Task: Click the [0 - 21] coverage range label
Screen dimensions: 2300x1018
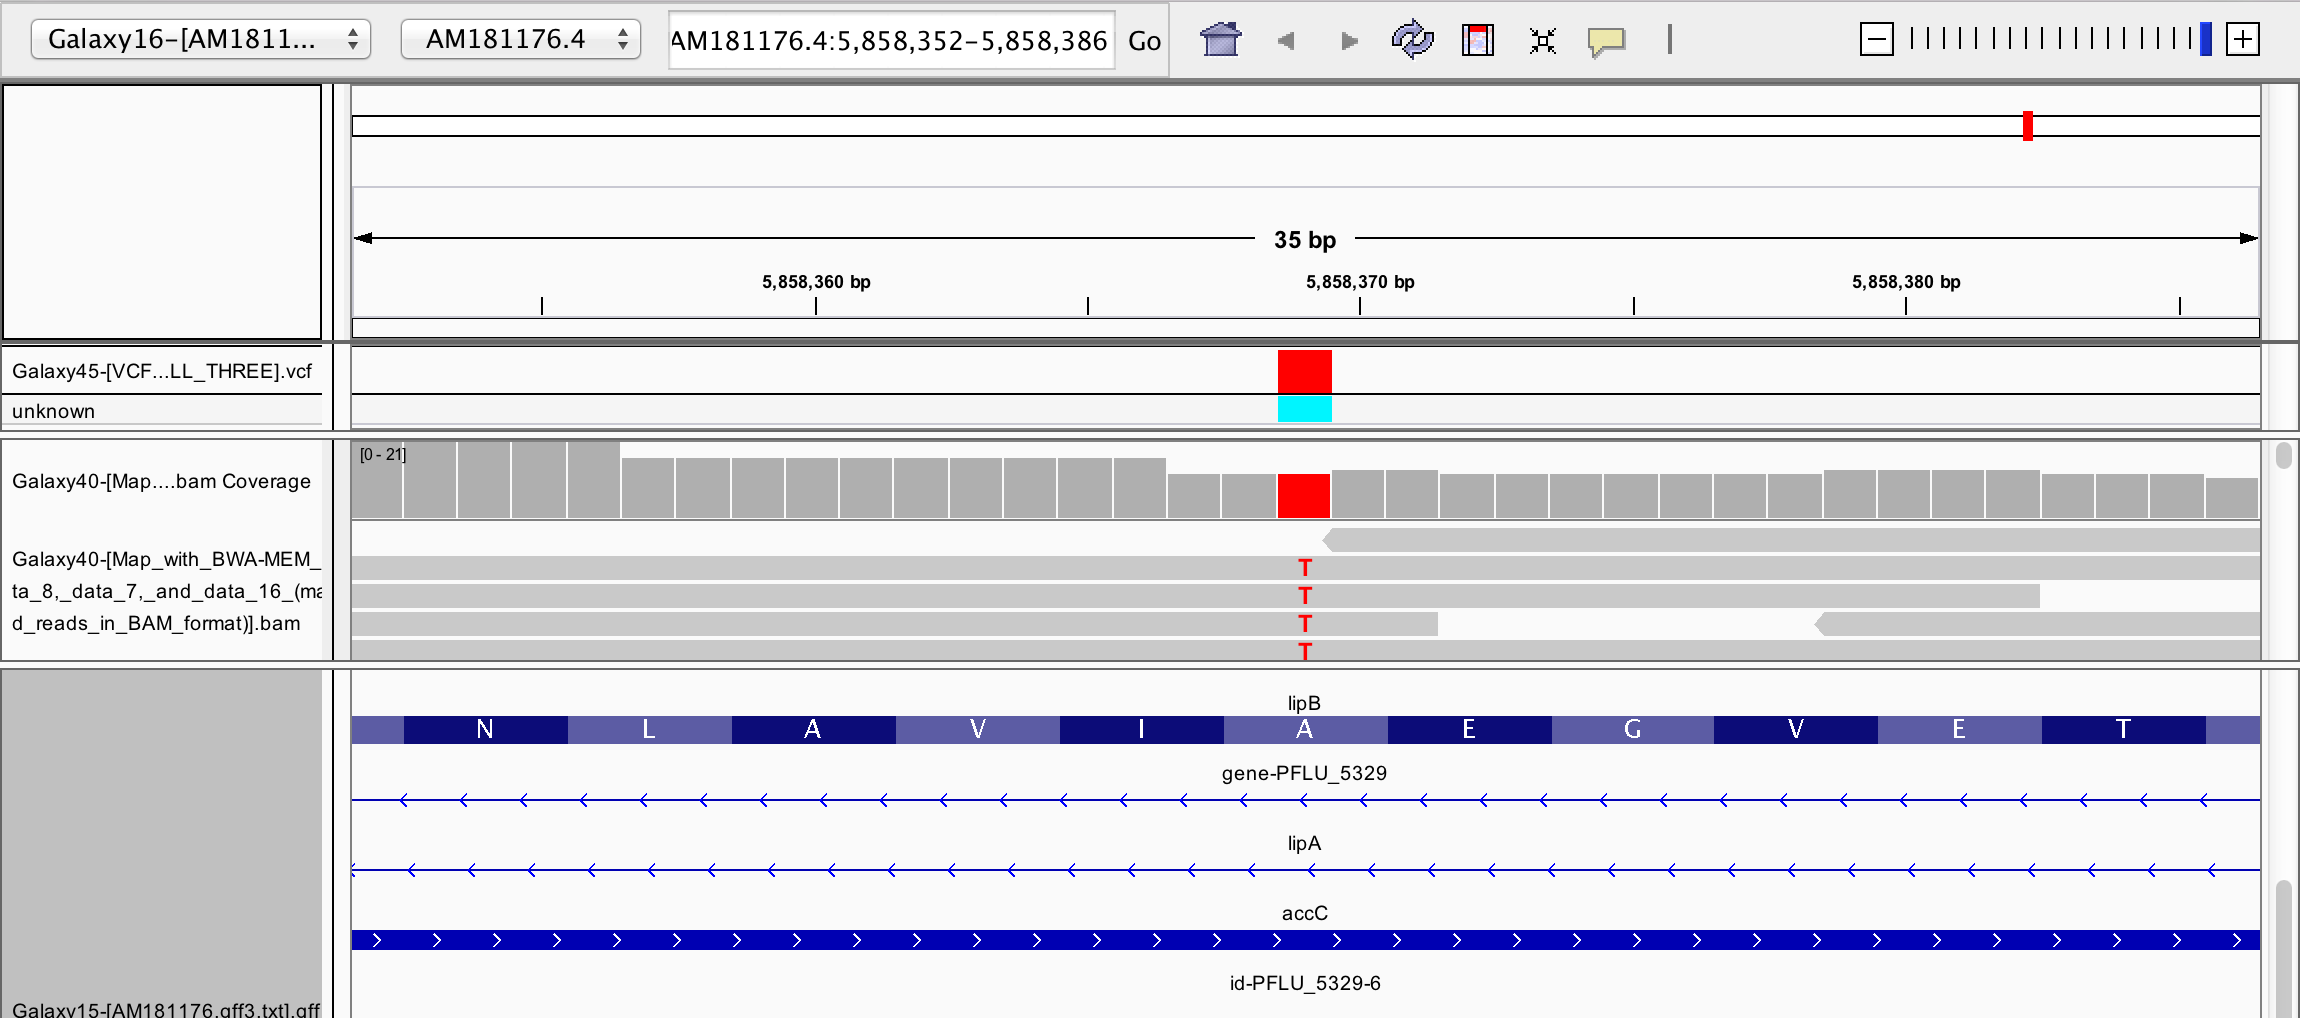Action: (x=383, y=454)
